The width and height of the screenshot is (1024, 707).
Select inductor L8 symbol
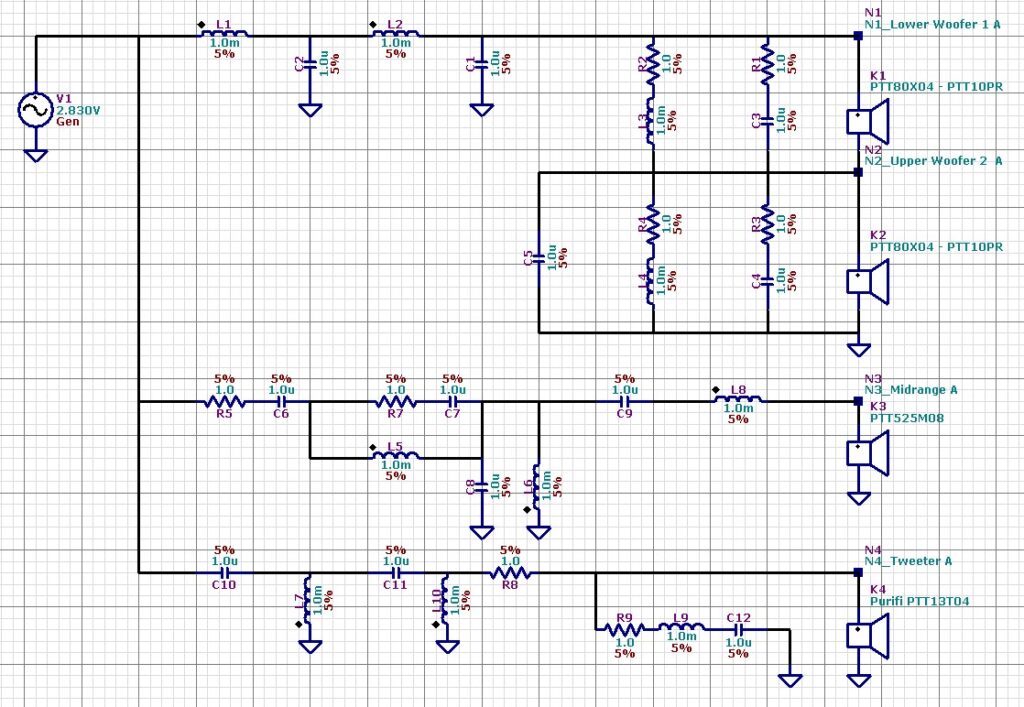pos(738,398)
